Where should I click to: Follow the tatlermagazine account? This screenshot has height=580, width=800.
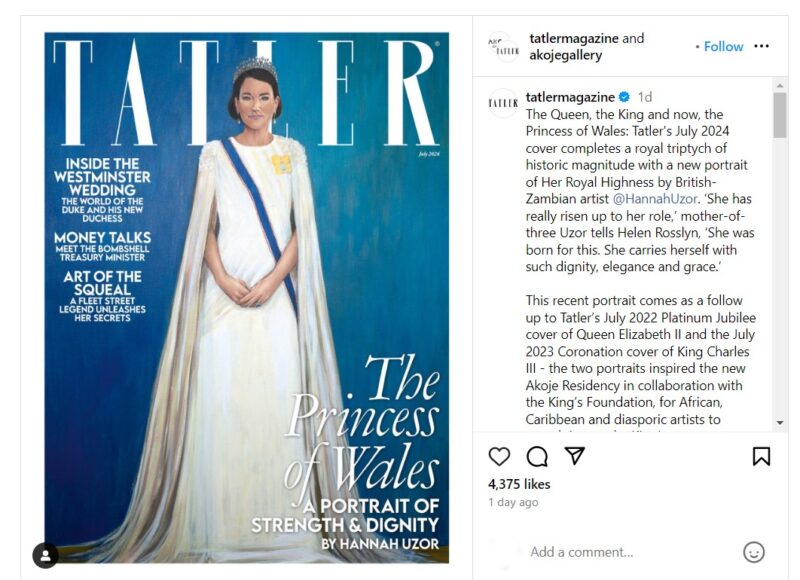[x=723, y=46]
